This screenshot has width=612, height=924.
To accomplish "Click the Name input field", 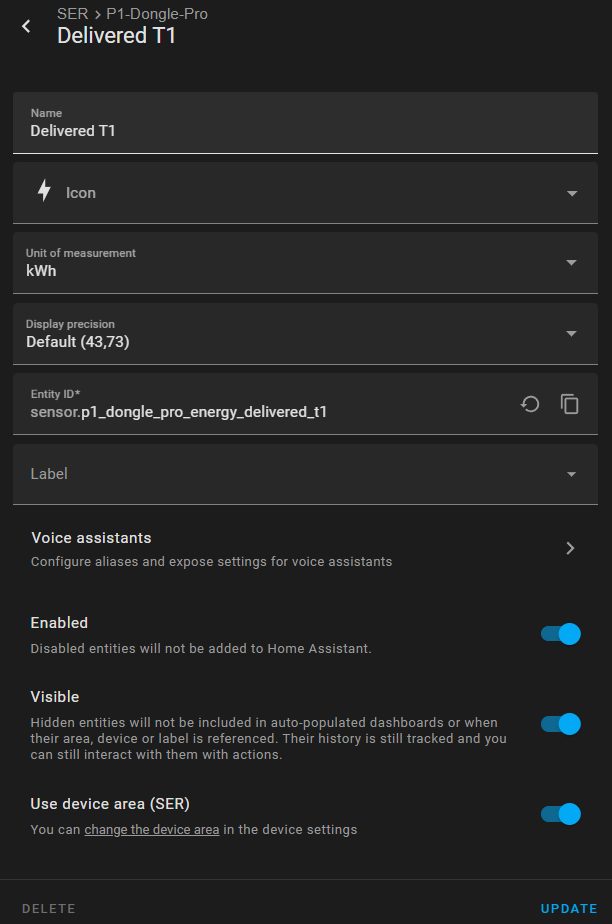I will (x=305, y=123).
